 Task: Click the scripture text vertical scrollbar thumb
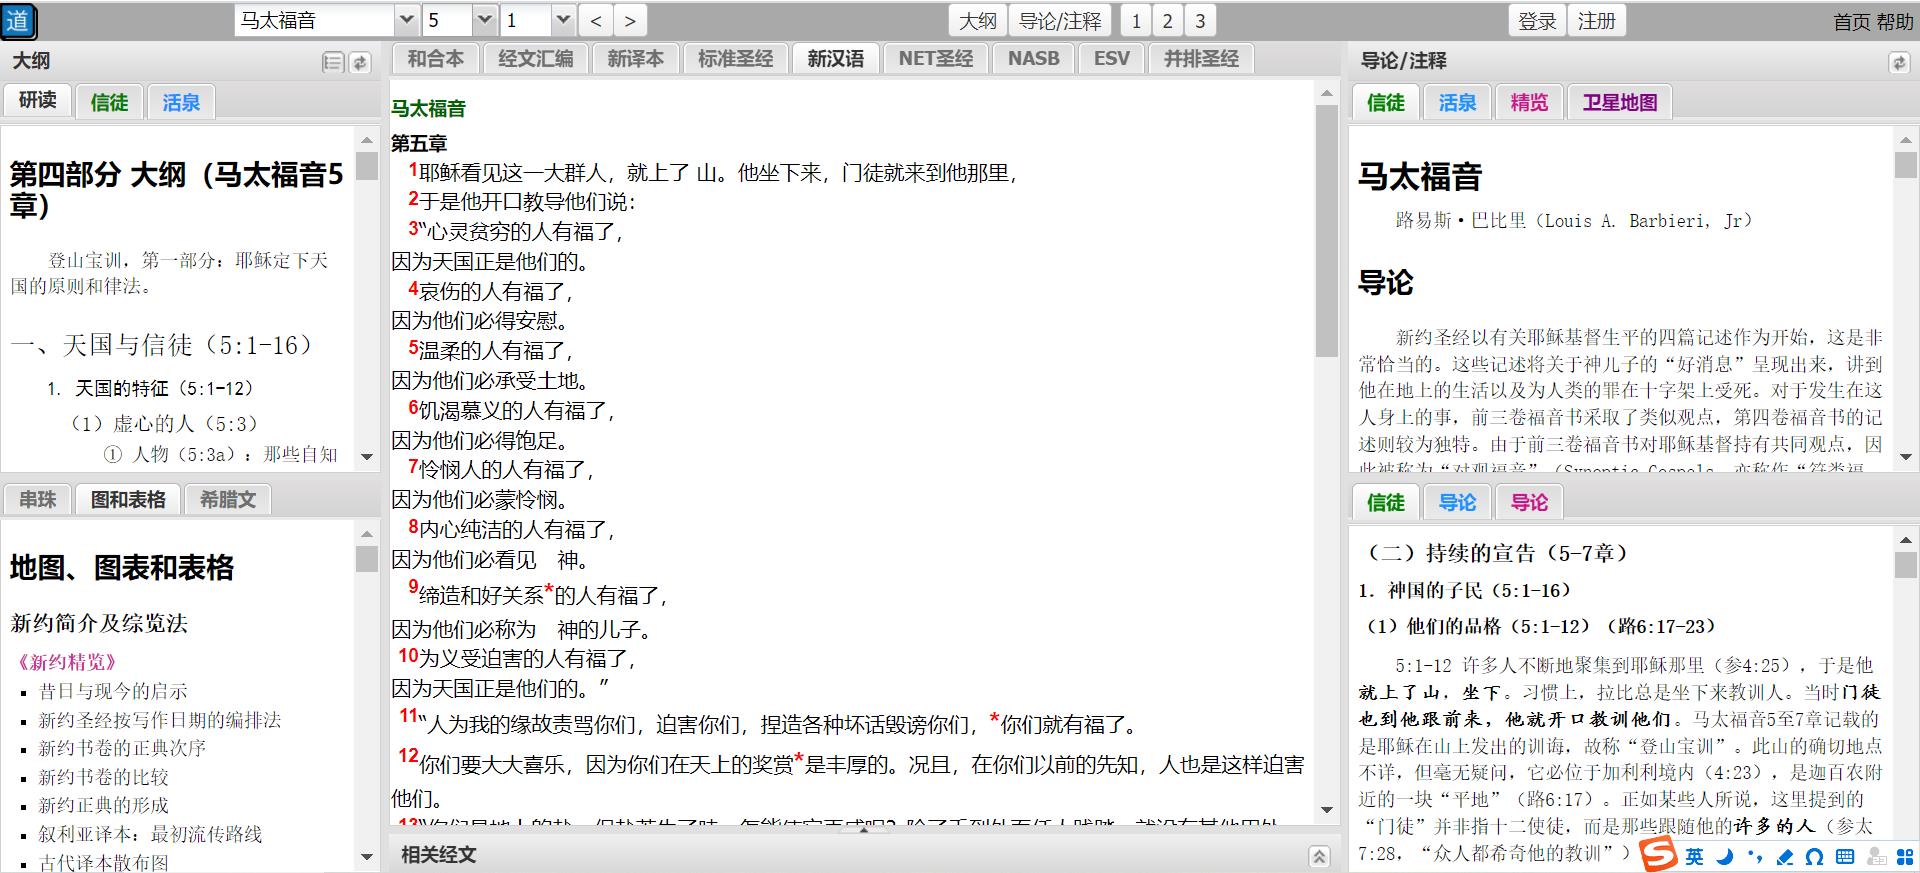(x=1326, y=230)
